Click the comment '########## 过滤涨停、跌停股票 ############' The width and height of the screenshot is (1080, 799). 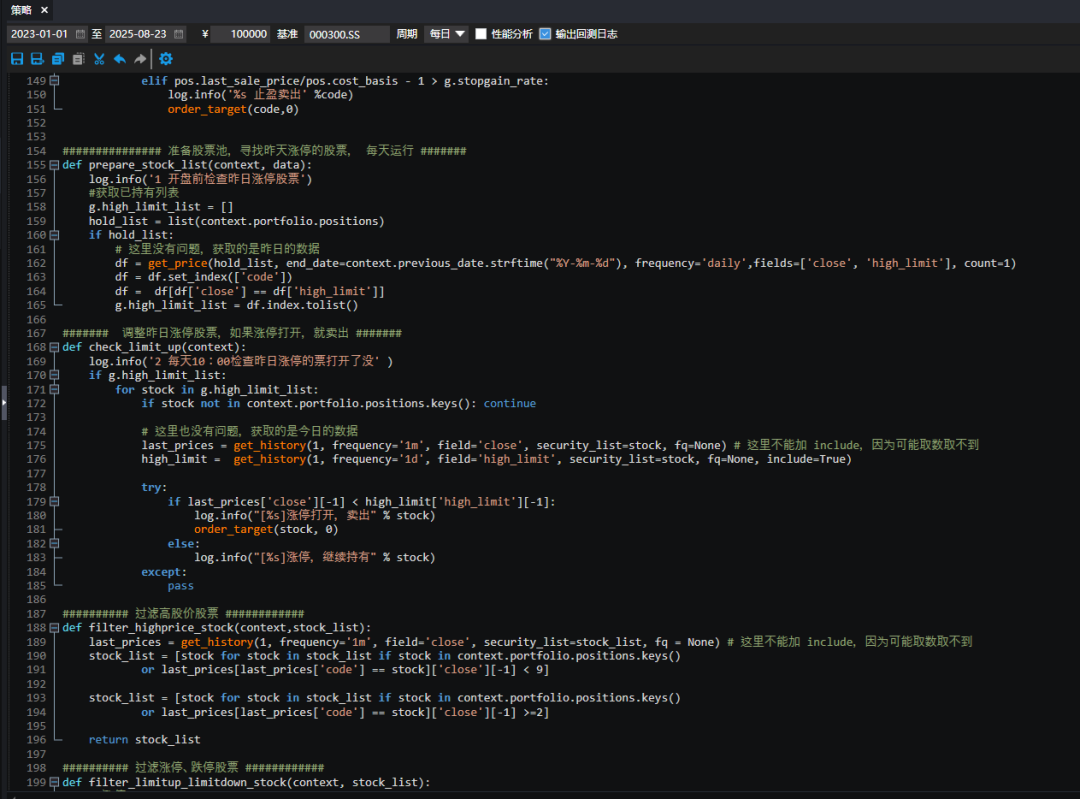click(x=193, y=767)
